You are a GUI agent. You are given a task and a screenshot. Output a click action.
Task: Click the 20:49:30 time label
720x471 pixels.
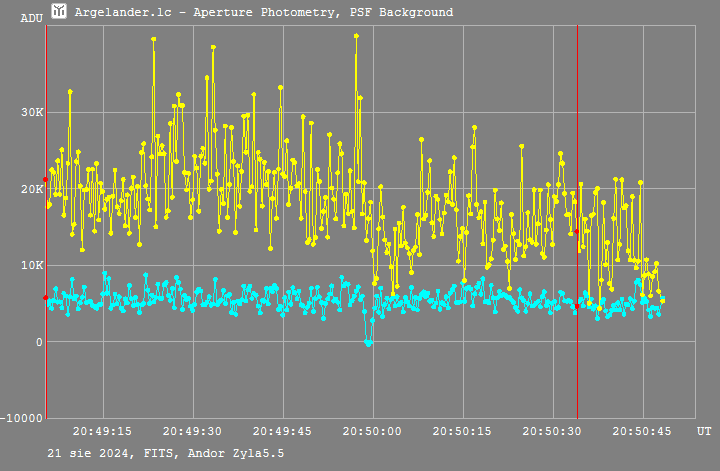(192, 432)
